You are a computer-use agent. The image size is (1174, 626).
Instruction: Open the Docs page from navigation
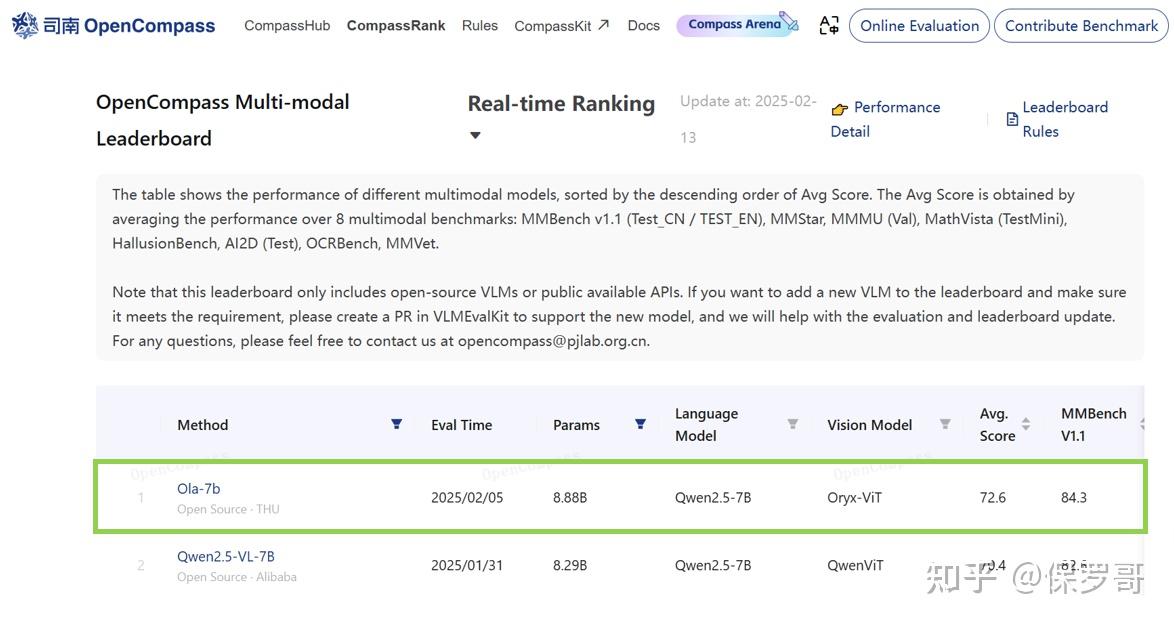[643, 25]
